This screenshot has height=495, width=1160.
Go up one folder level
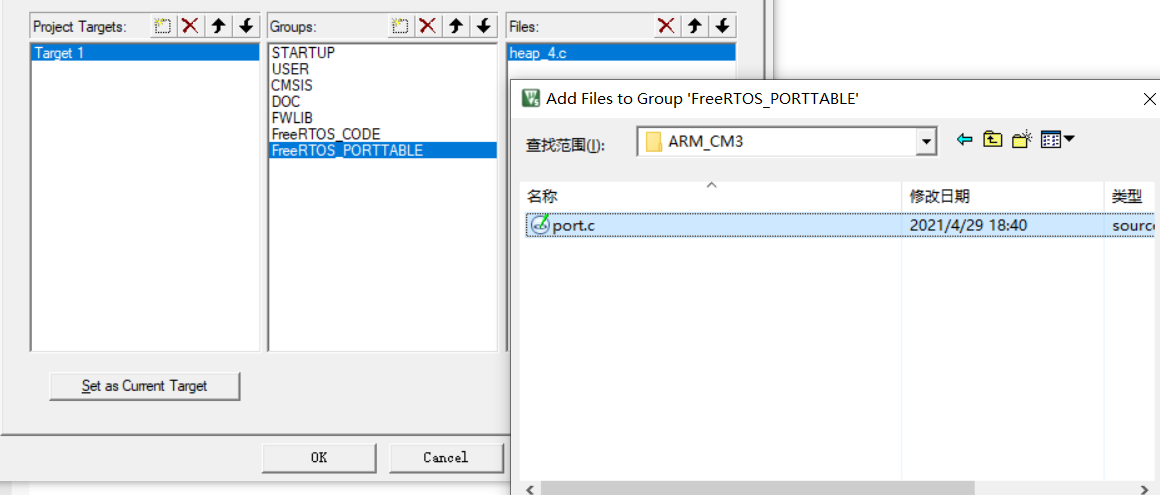click(992, 139)
